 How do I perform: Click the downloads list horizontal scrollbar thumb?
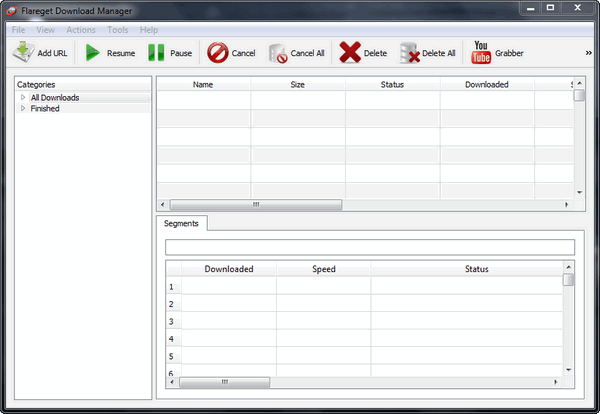click(x=256, y=205)
